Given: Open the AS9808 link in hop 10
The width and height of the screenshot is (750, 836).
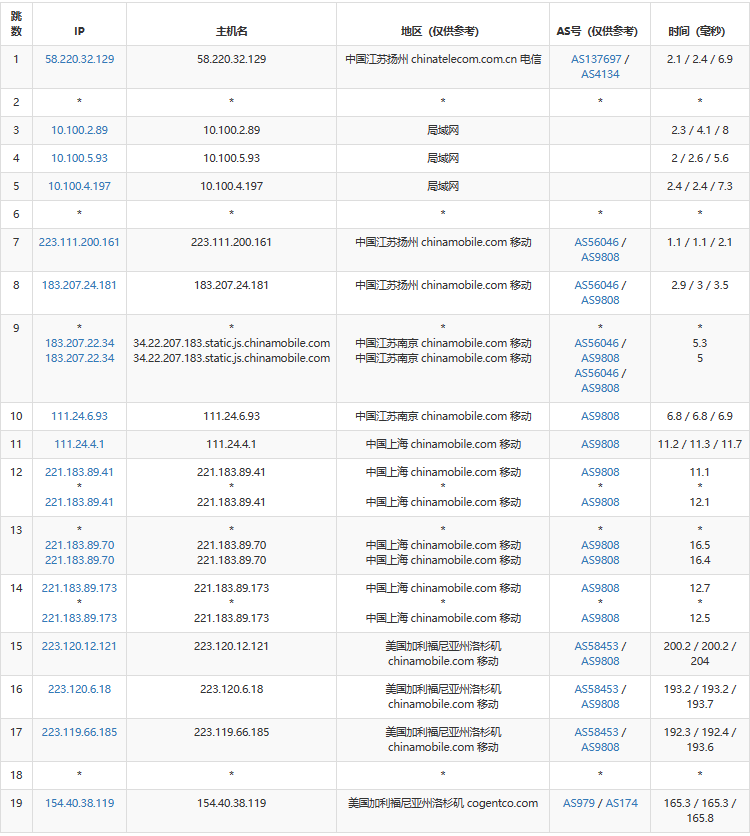Looking at the screenshot, I should point(600,416).
